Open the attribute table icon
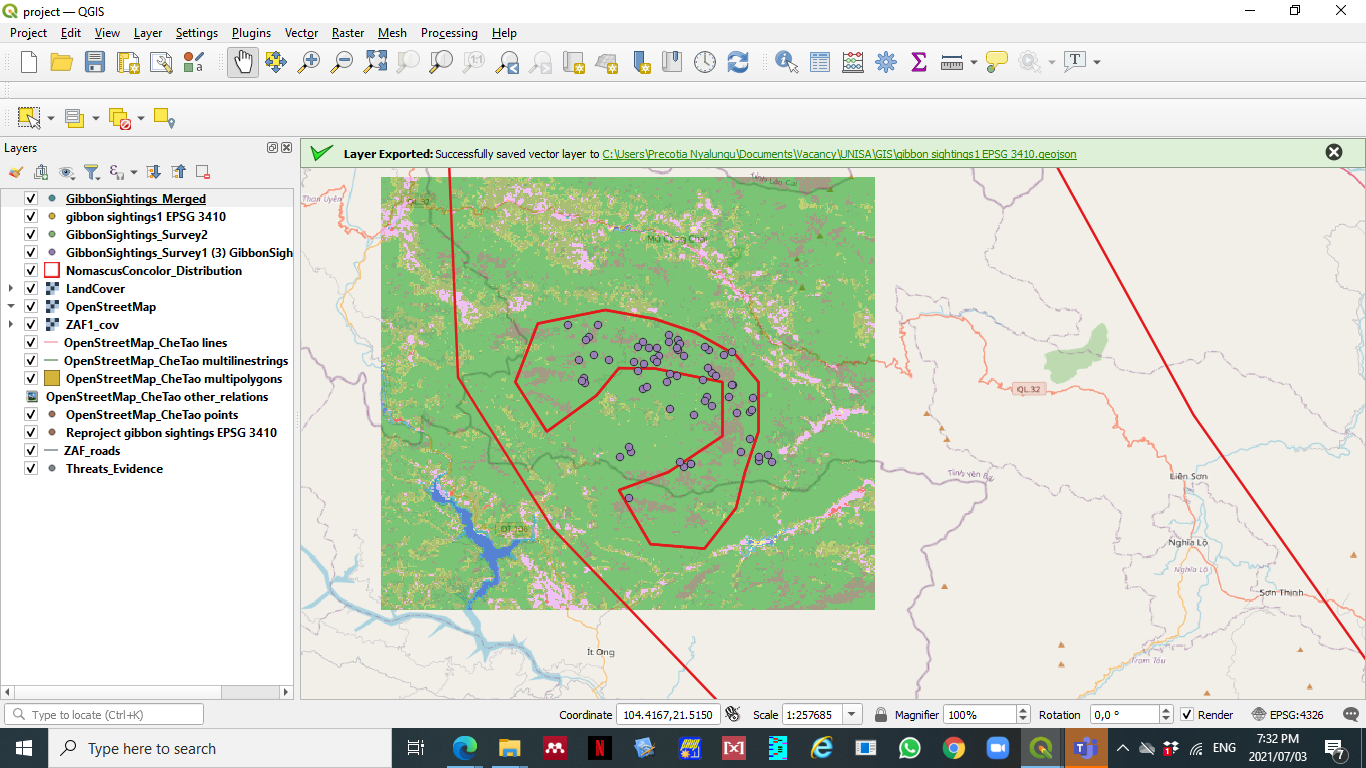 820,62
